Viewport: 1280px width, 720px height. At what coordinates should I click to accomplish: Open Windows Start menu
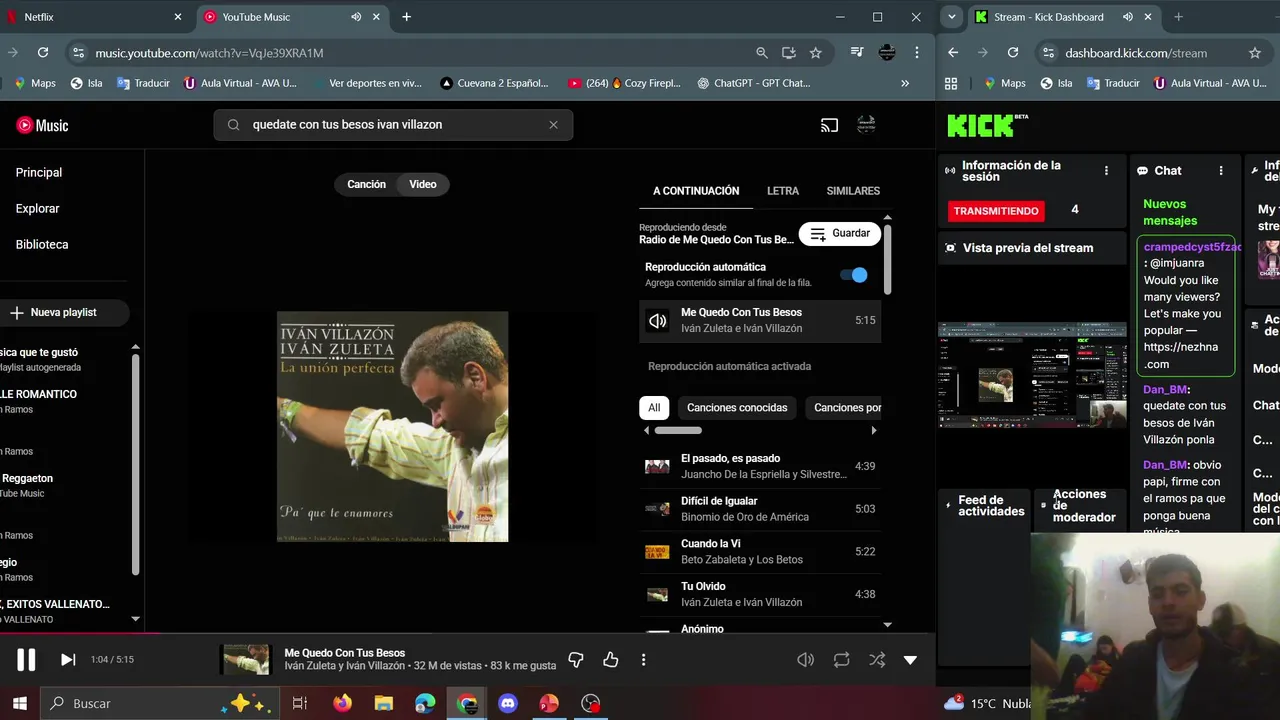pyautogui.click(x=20, y=703)
